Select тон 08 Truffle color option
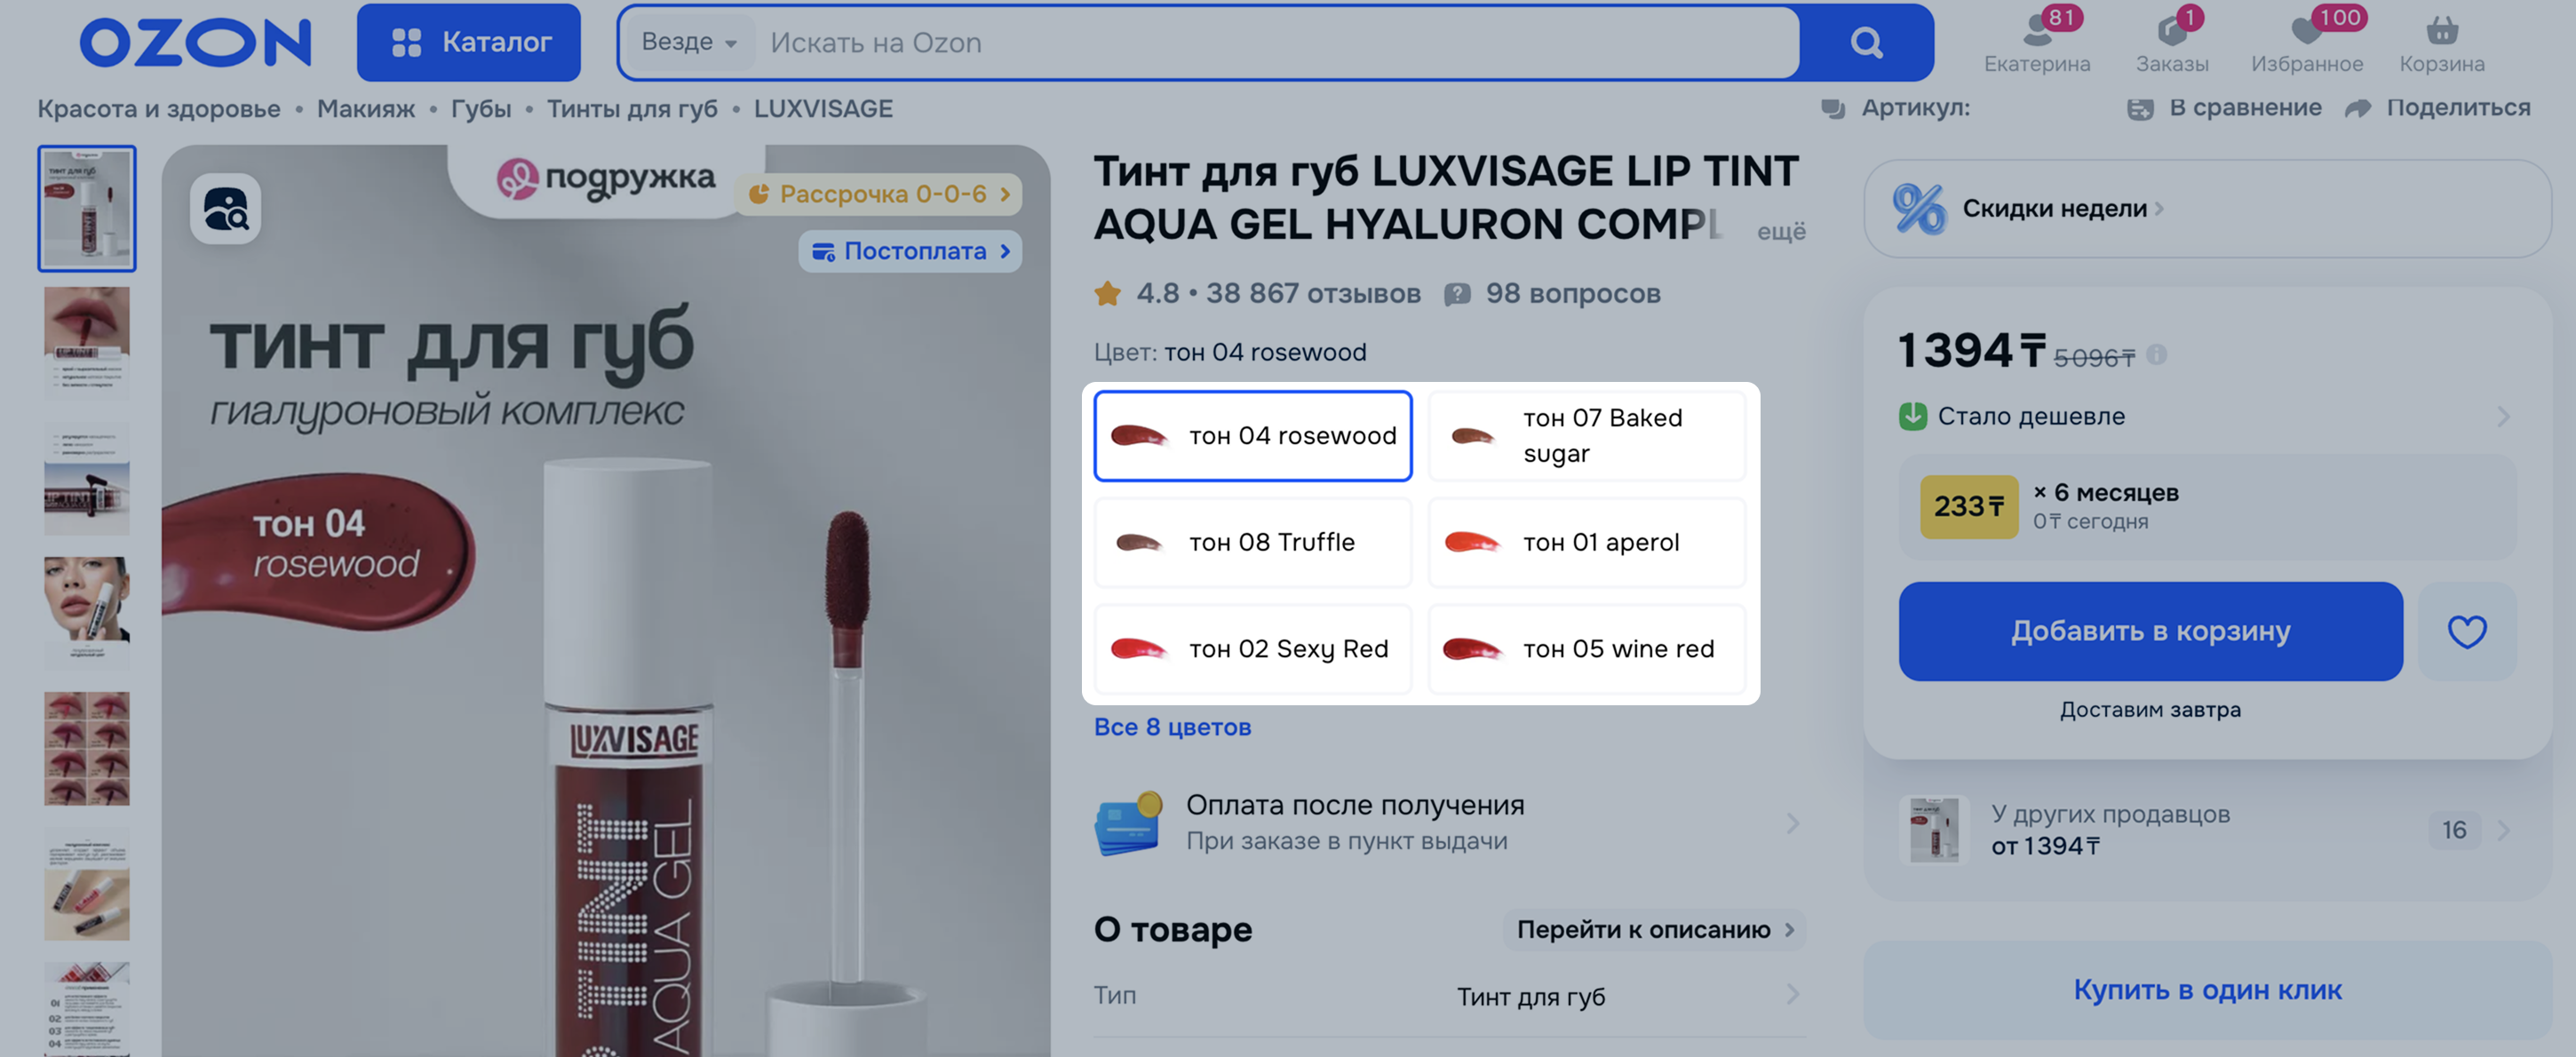 tap(1253, 542)
